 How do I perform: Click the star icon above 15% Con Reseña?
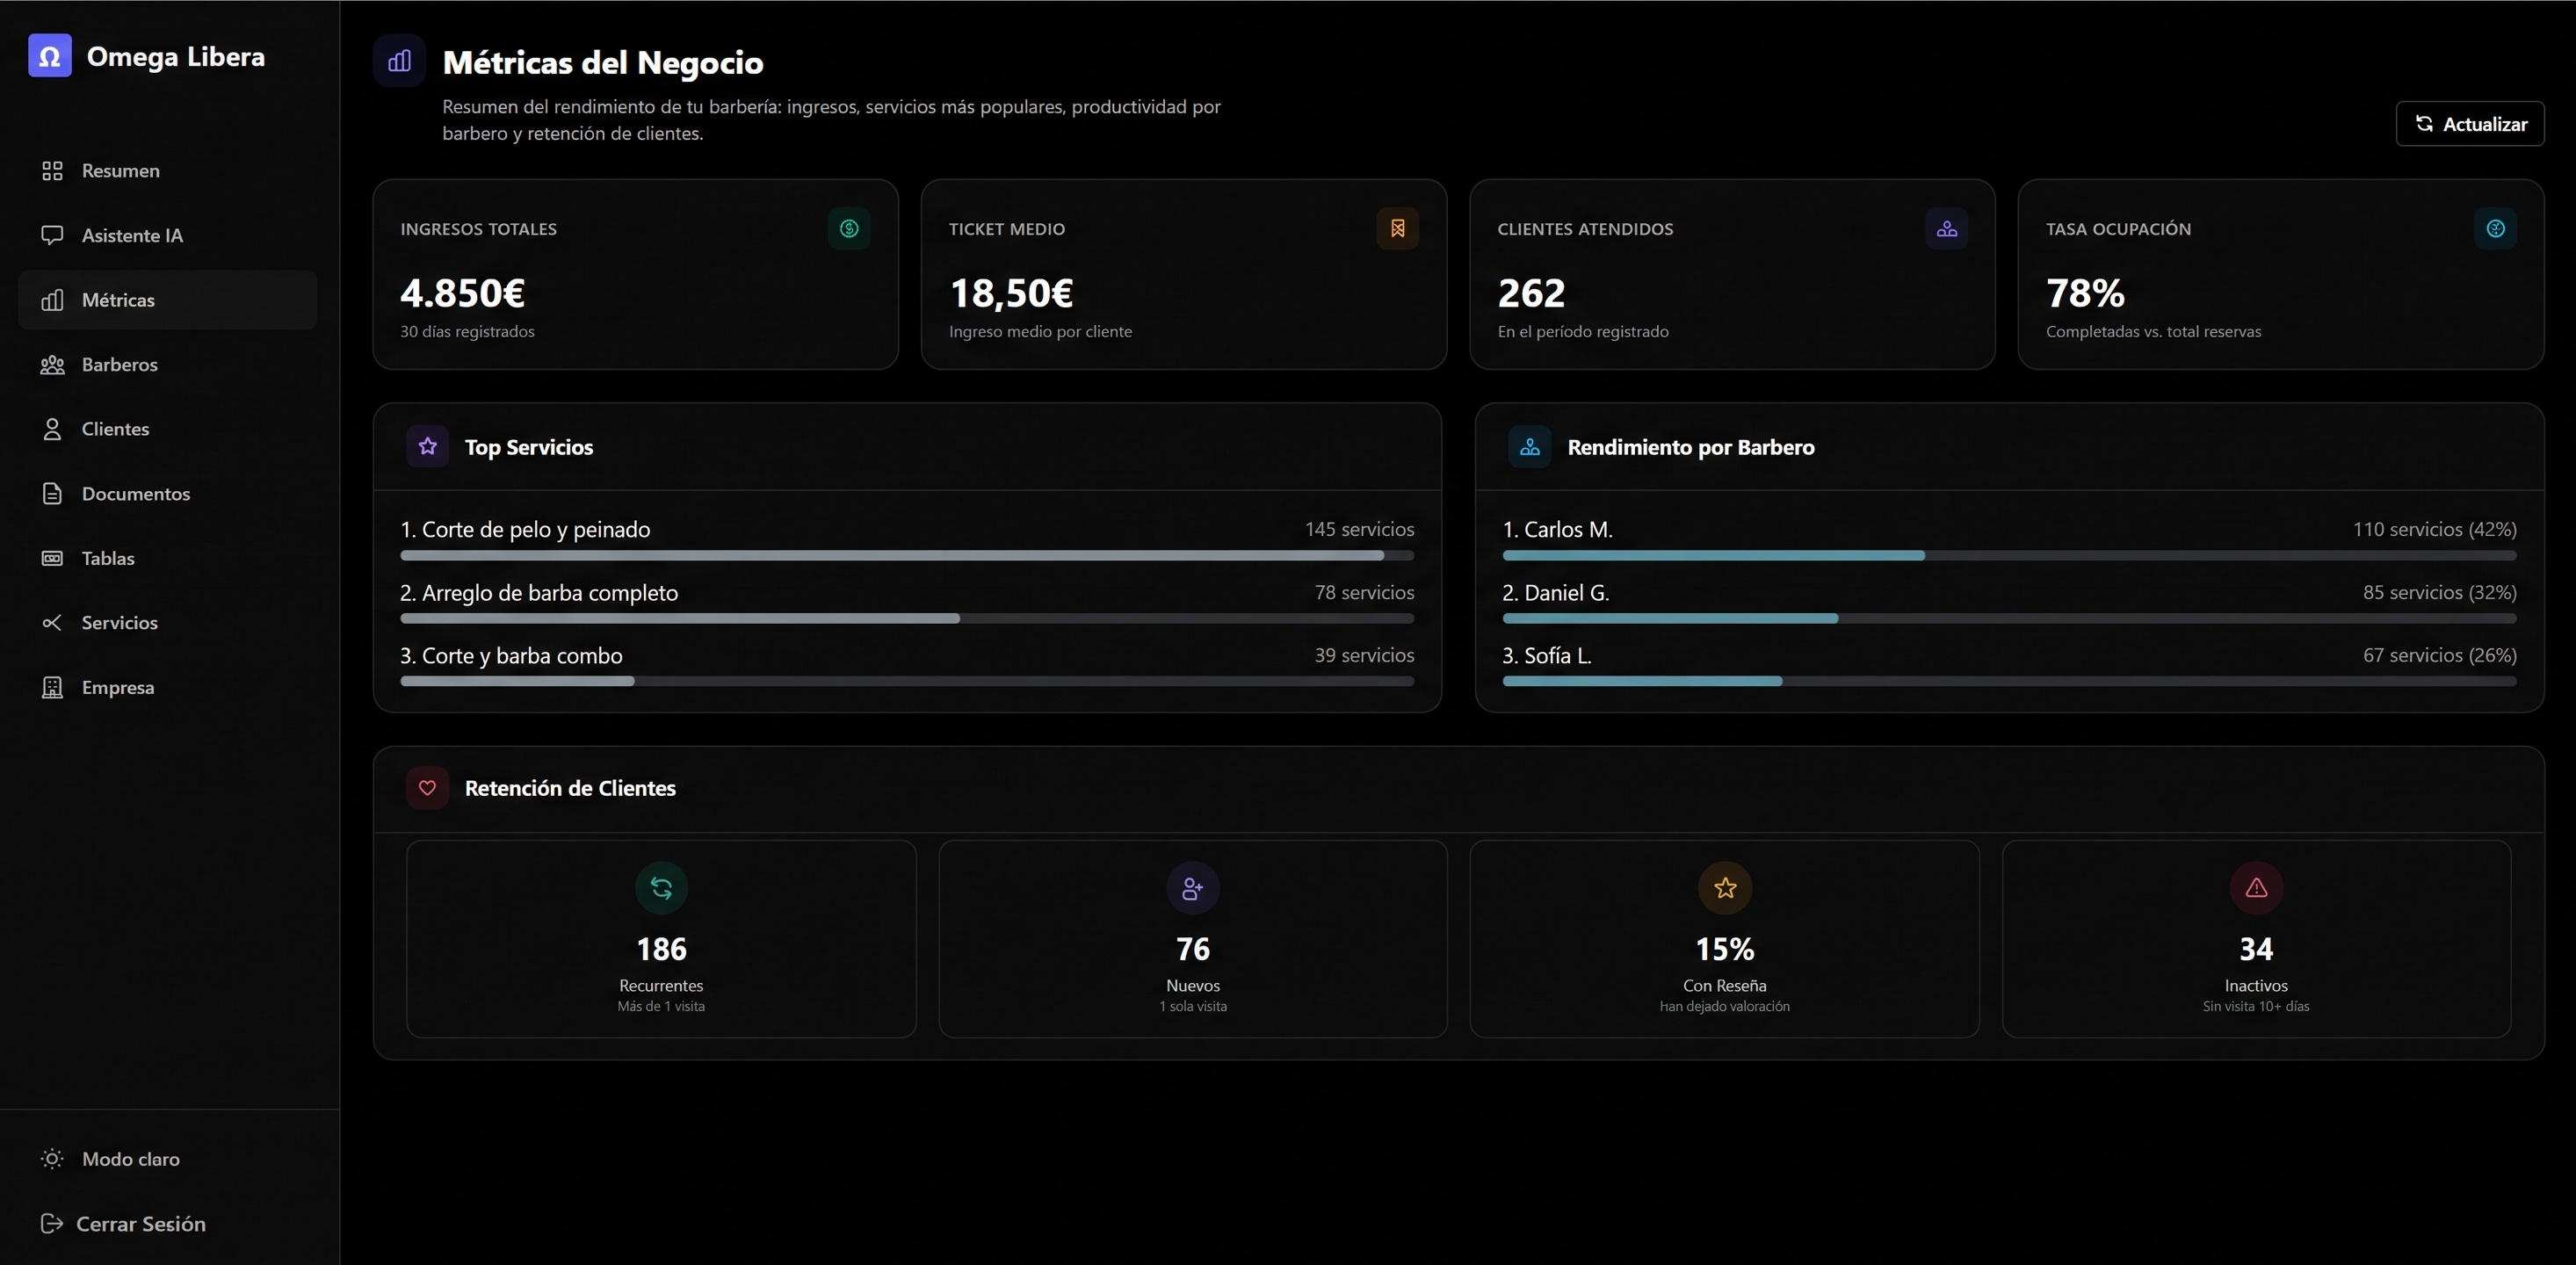pyautogui.click(x=1724, y=888)
